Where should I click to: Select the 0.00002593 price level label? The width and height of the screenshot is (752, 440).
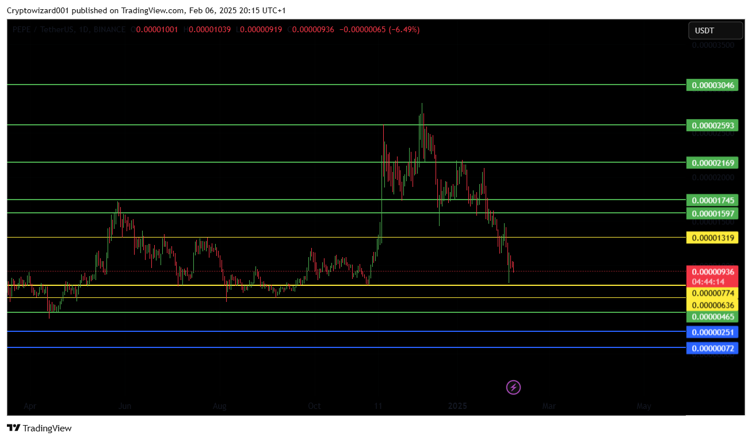713,126
